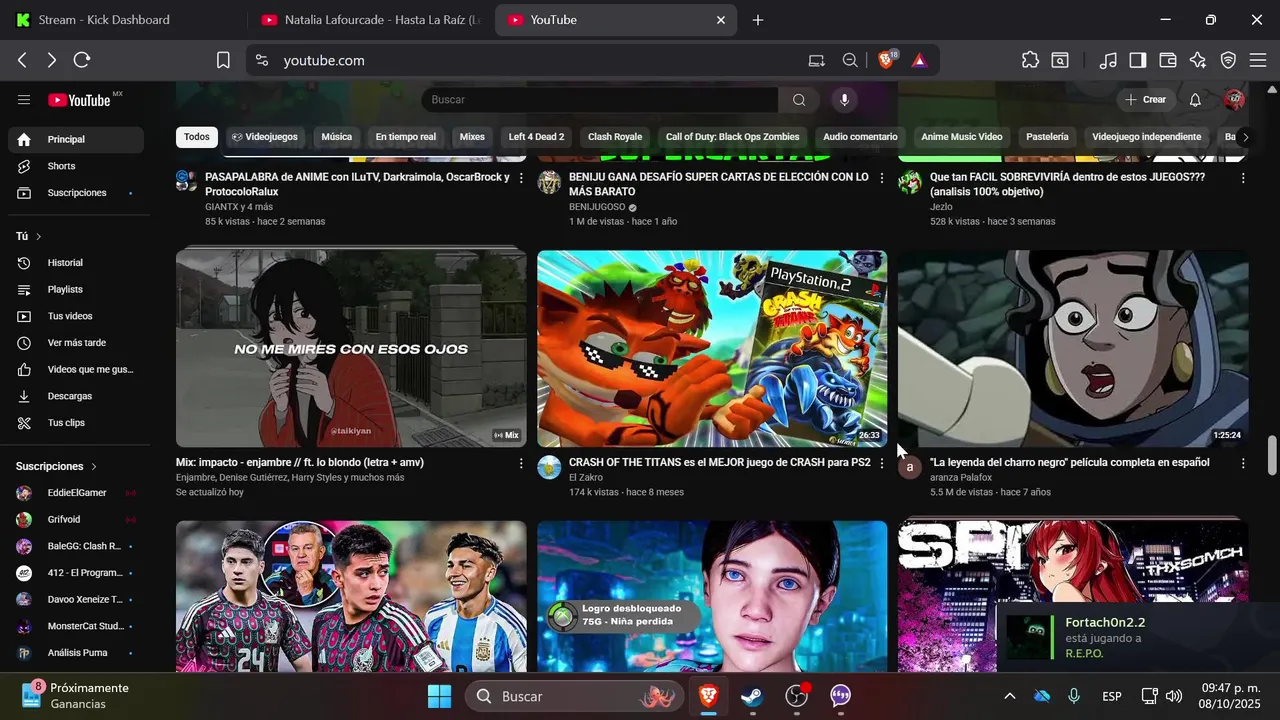Open La leyenda del charro negro thumbnail
This screenshot has height=720, width=1280.
1073,348
